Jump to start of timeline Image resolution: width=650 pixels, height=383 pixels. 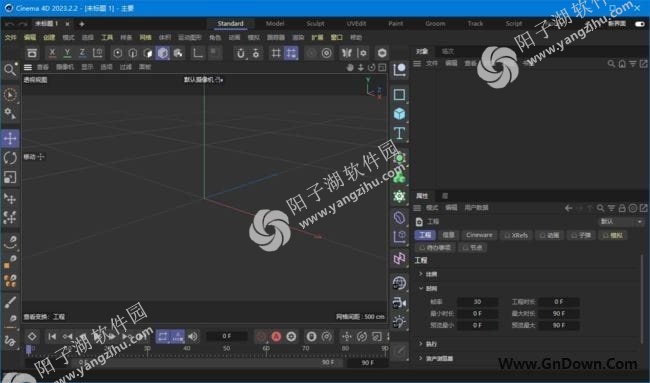click(52, 337)
